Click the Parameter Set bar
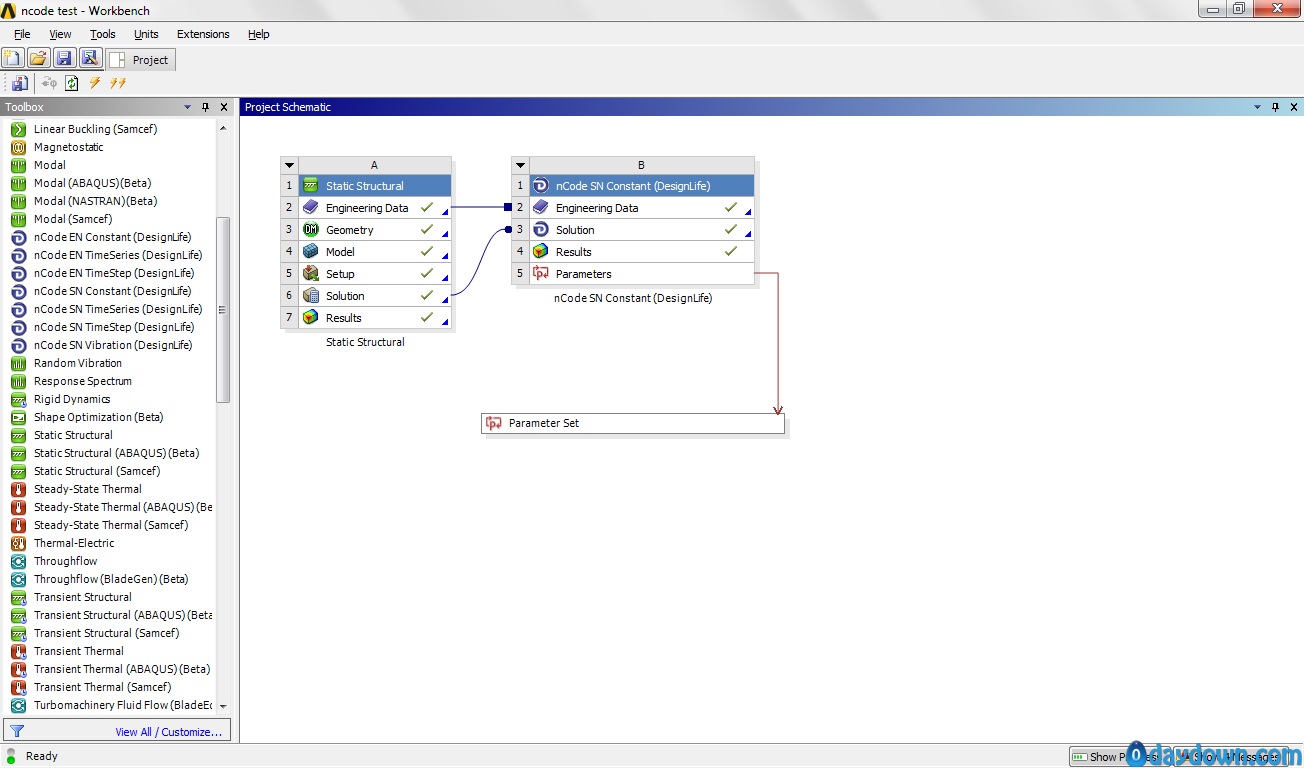This screenshot has height=768, width=1304. click(x=633, y=423)
